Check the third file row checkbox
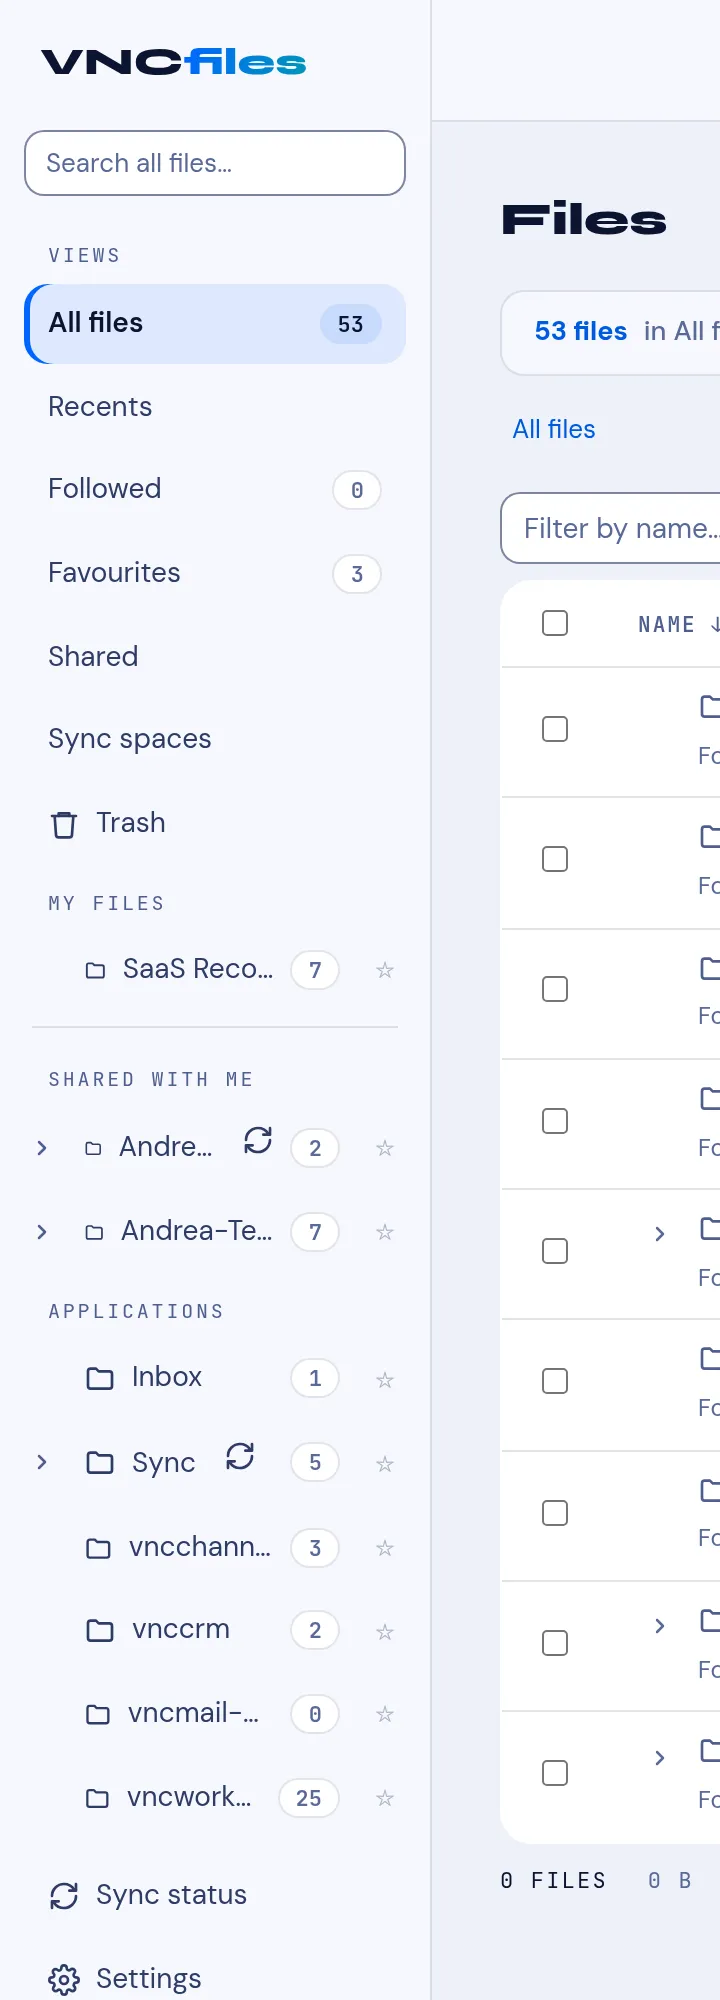 pos(555,989)
